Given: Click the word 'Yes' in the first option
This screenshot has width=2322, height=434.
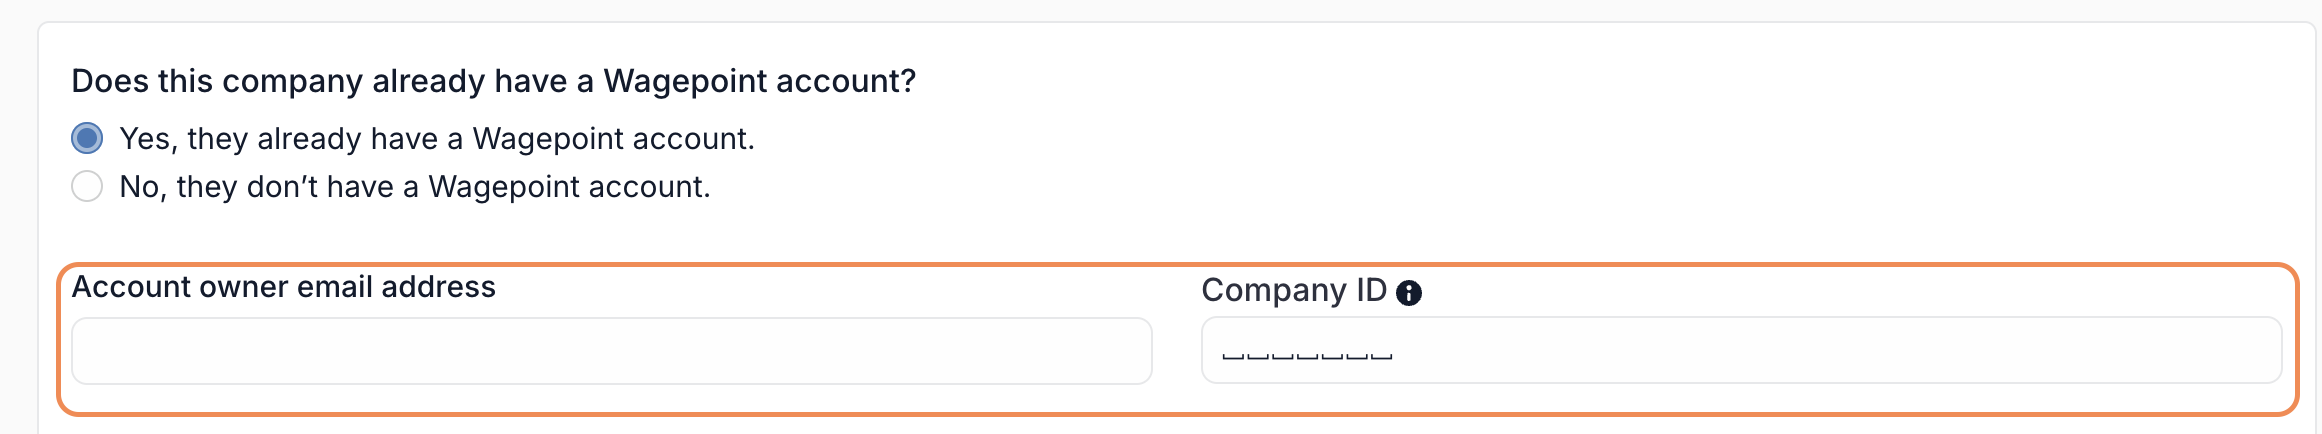Looking at the screenshot, I should point(147,138).
